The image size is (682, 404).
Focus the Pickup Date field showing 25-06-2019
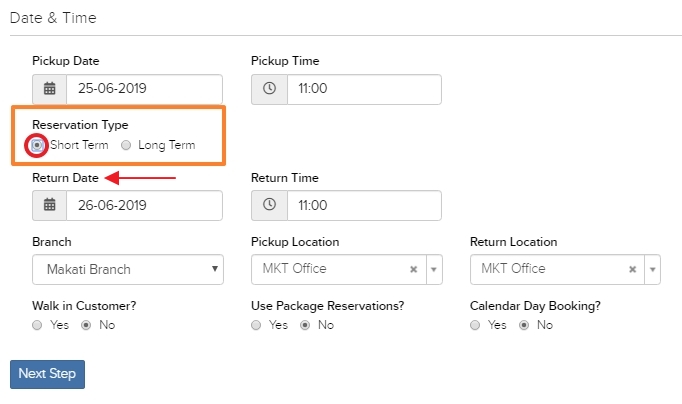[x=144, y=89]
